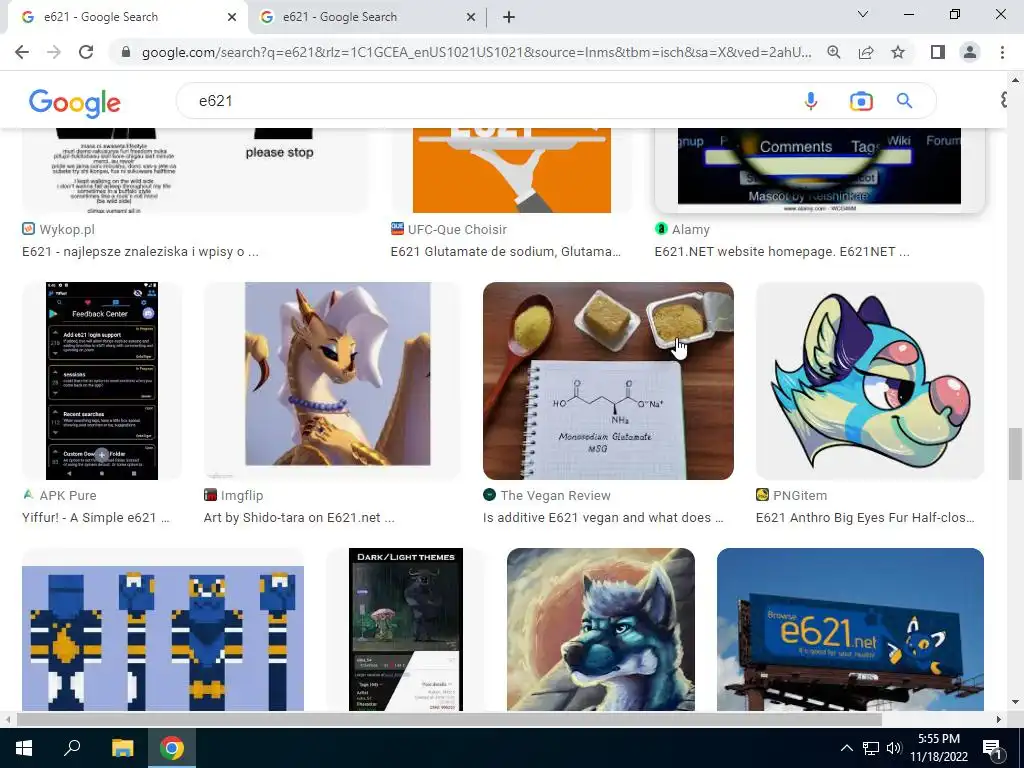Image resolution: width=1024 pixels, height=768 pixels.
Task: Bookmark this tab with the star icon
Action: point(898,52)
